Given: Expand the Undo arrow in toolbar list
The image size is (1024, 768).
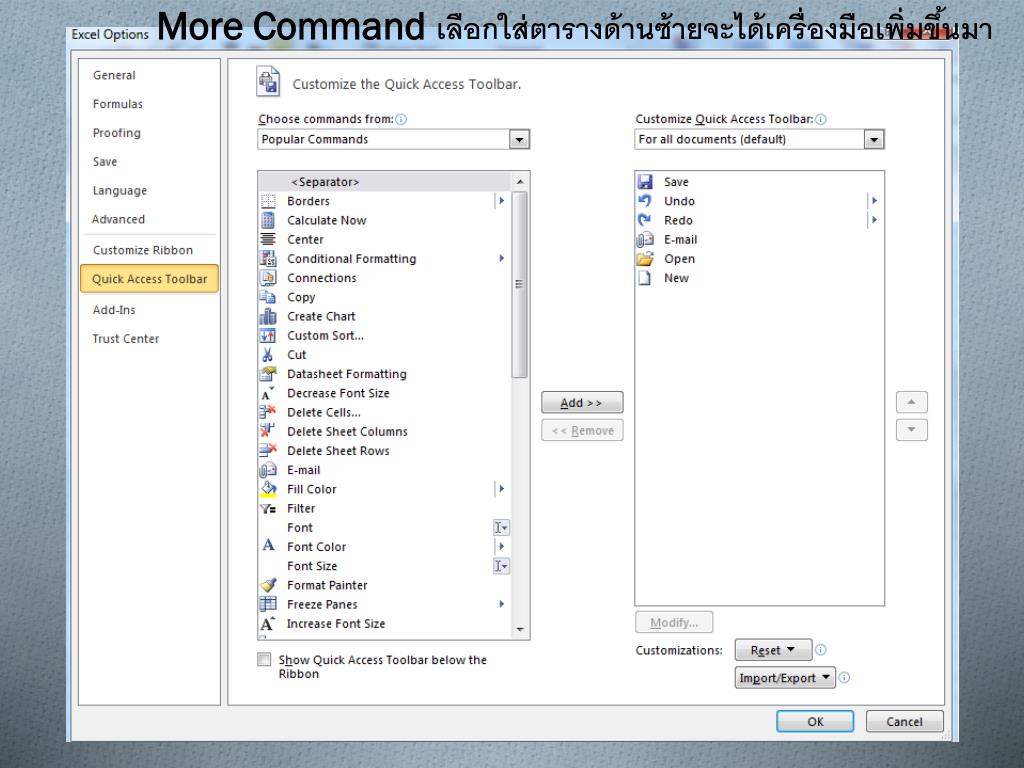Looking at the screenshot, I should click(874, 201).
